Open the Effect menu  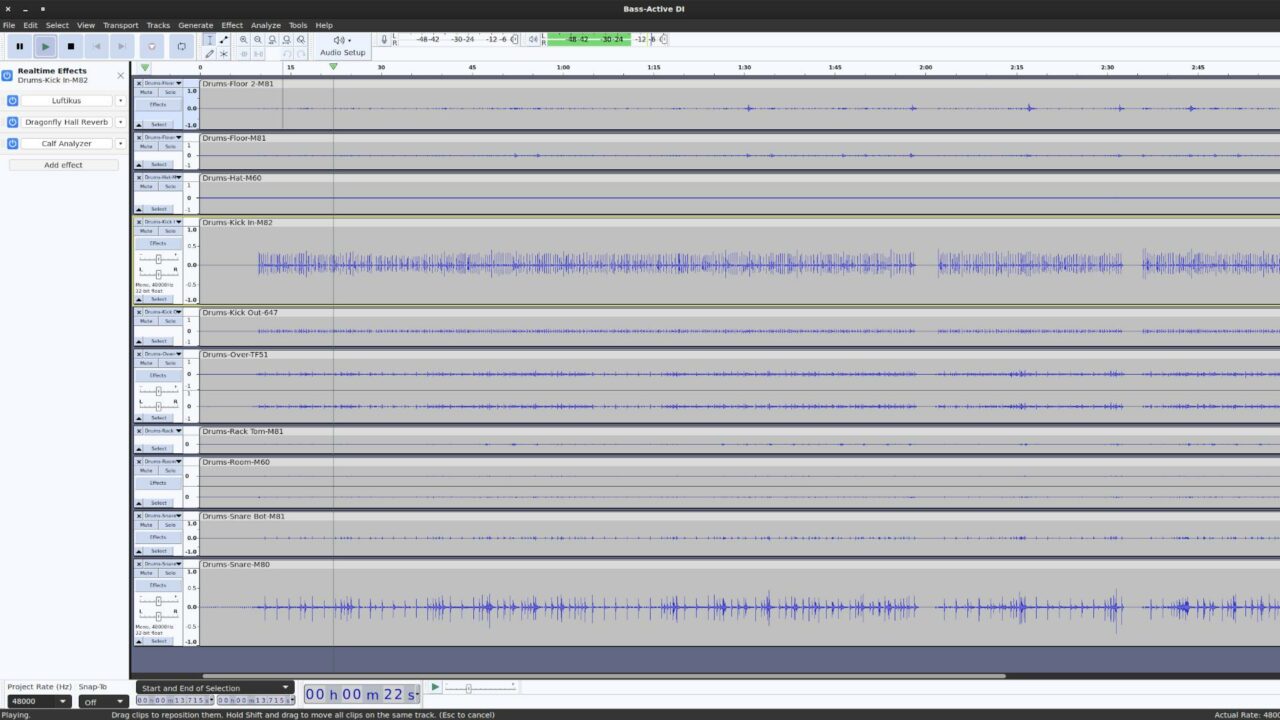232,25
